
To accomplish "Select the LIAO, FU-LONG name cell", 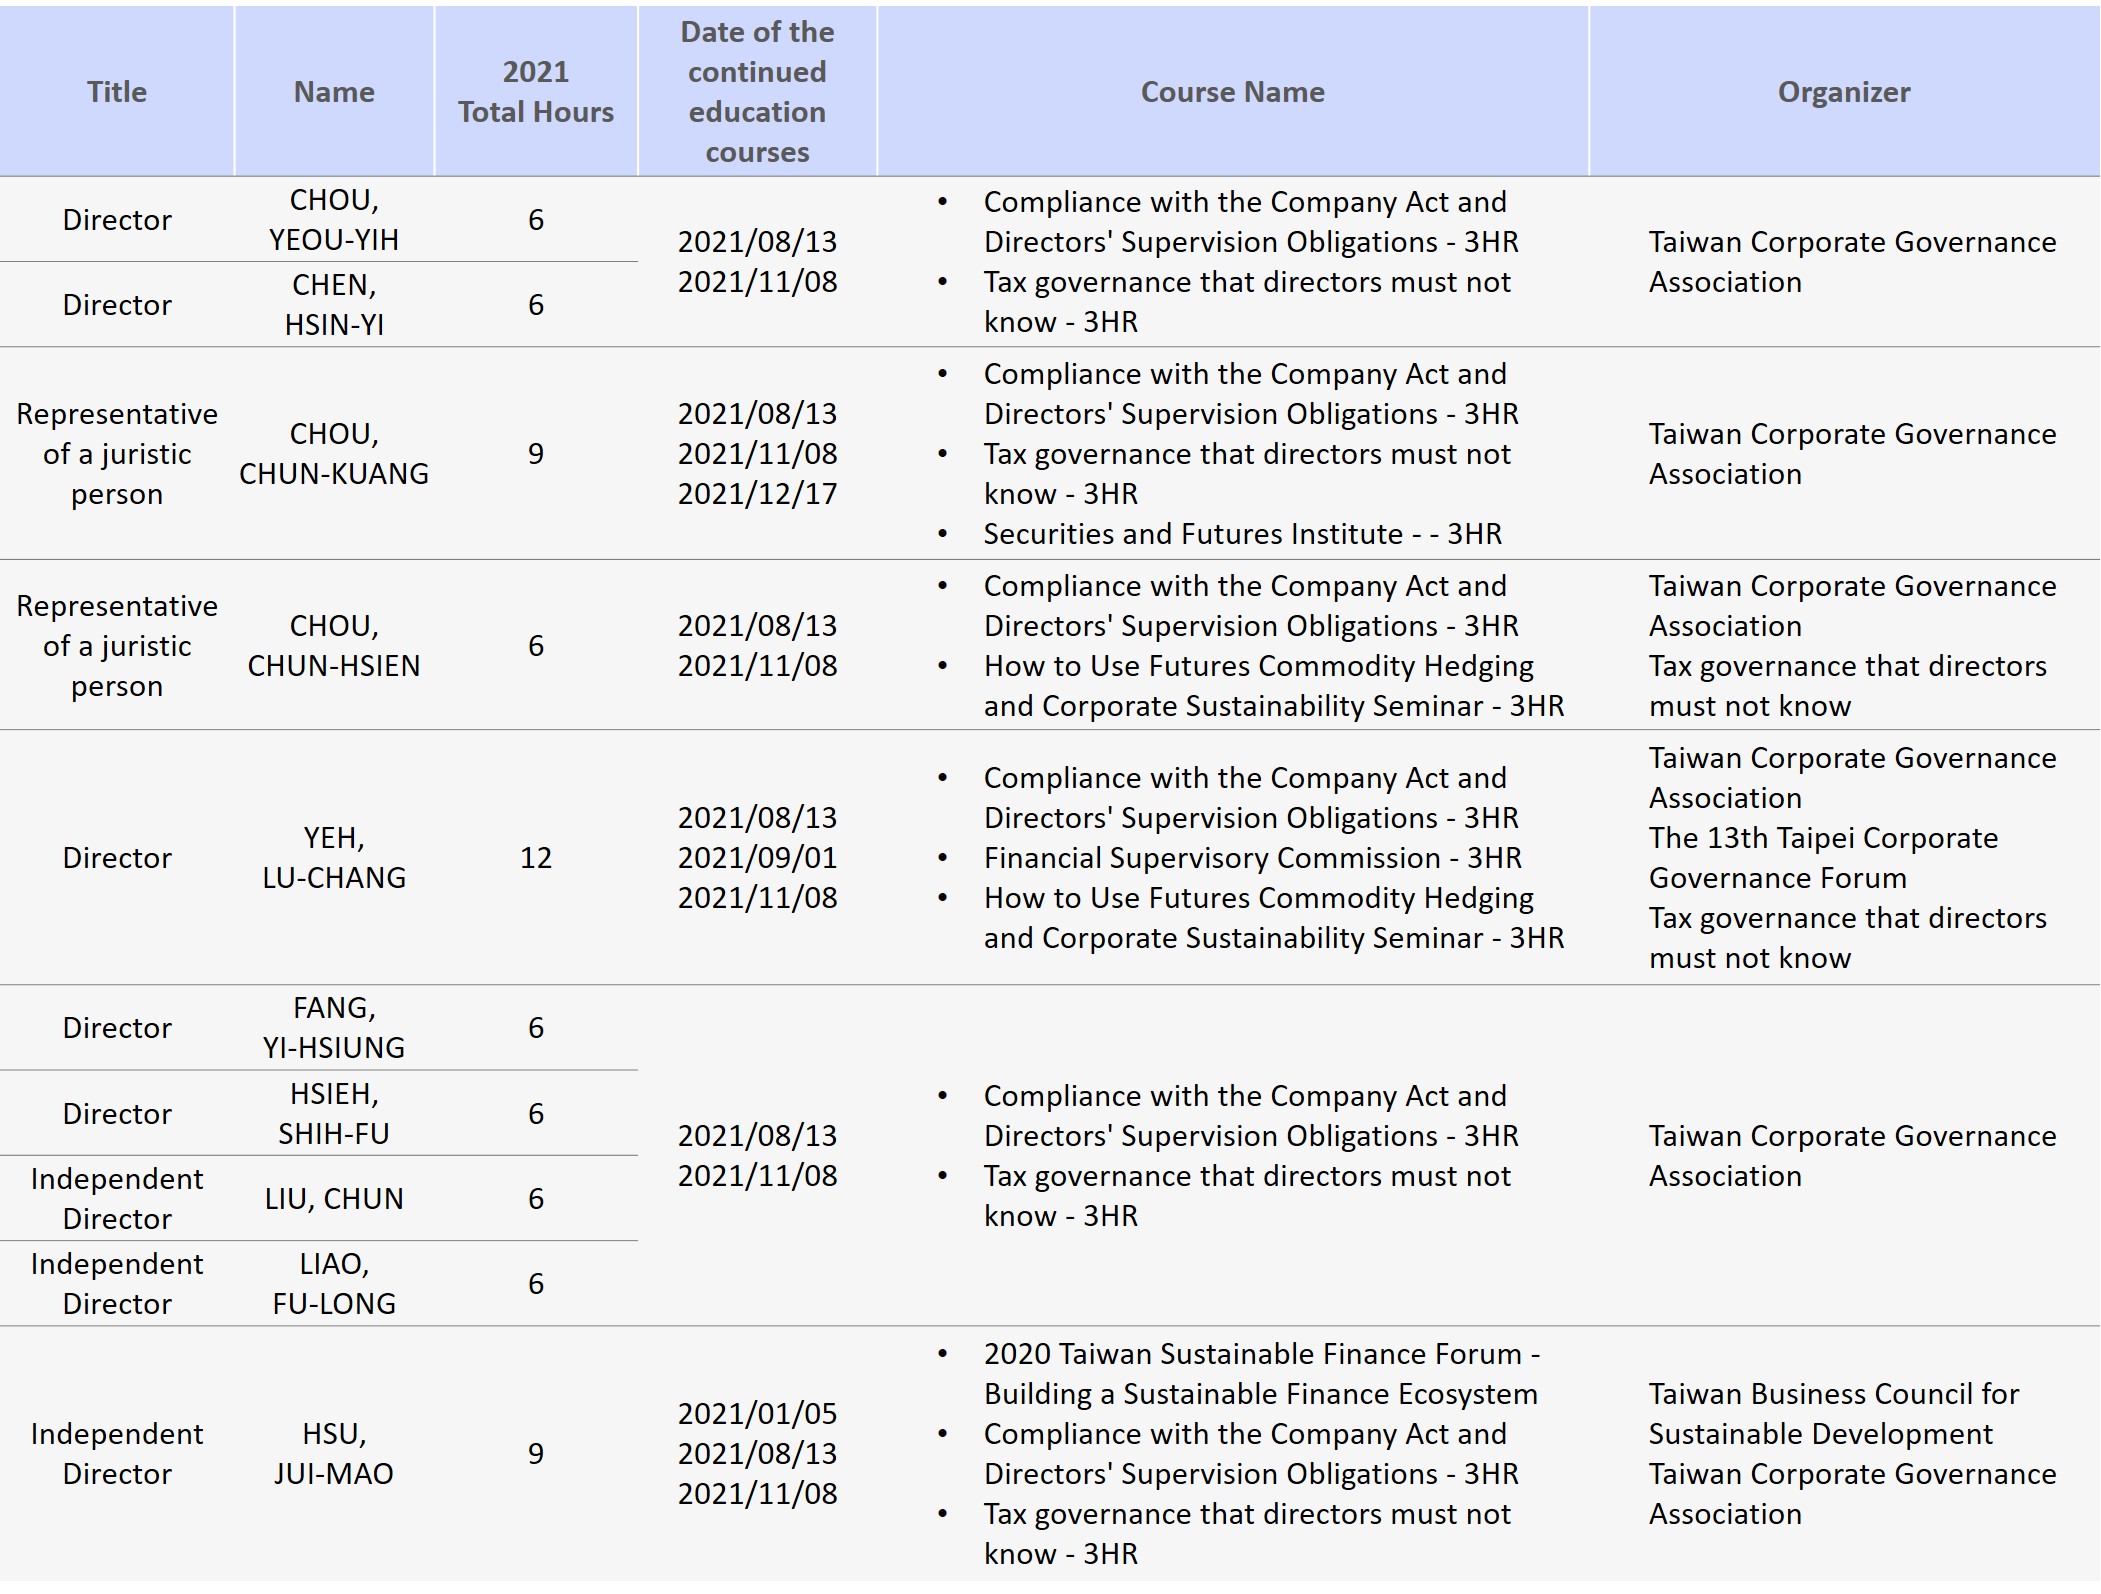I will click(x=334, y=1284).
